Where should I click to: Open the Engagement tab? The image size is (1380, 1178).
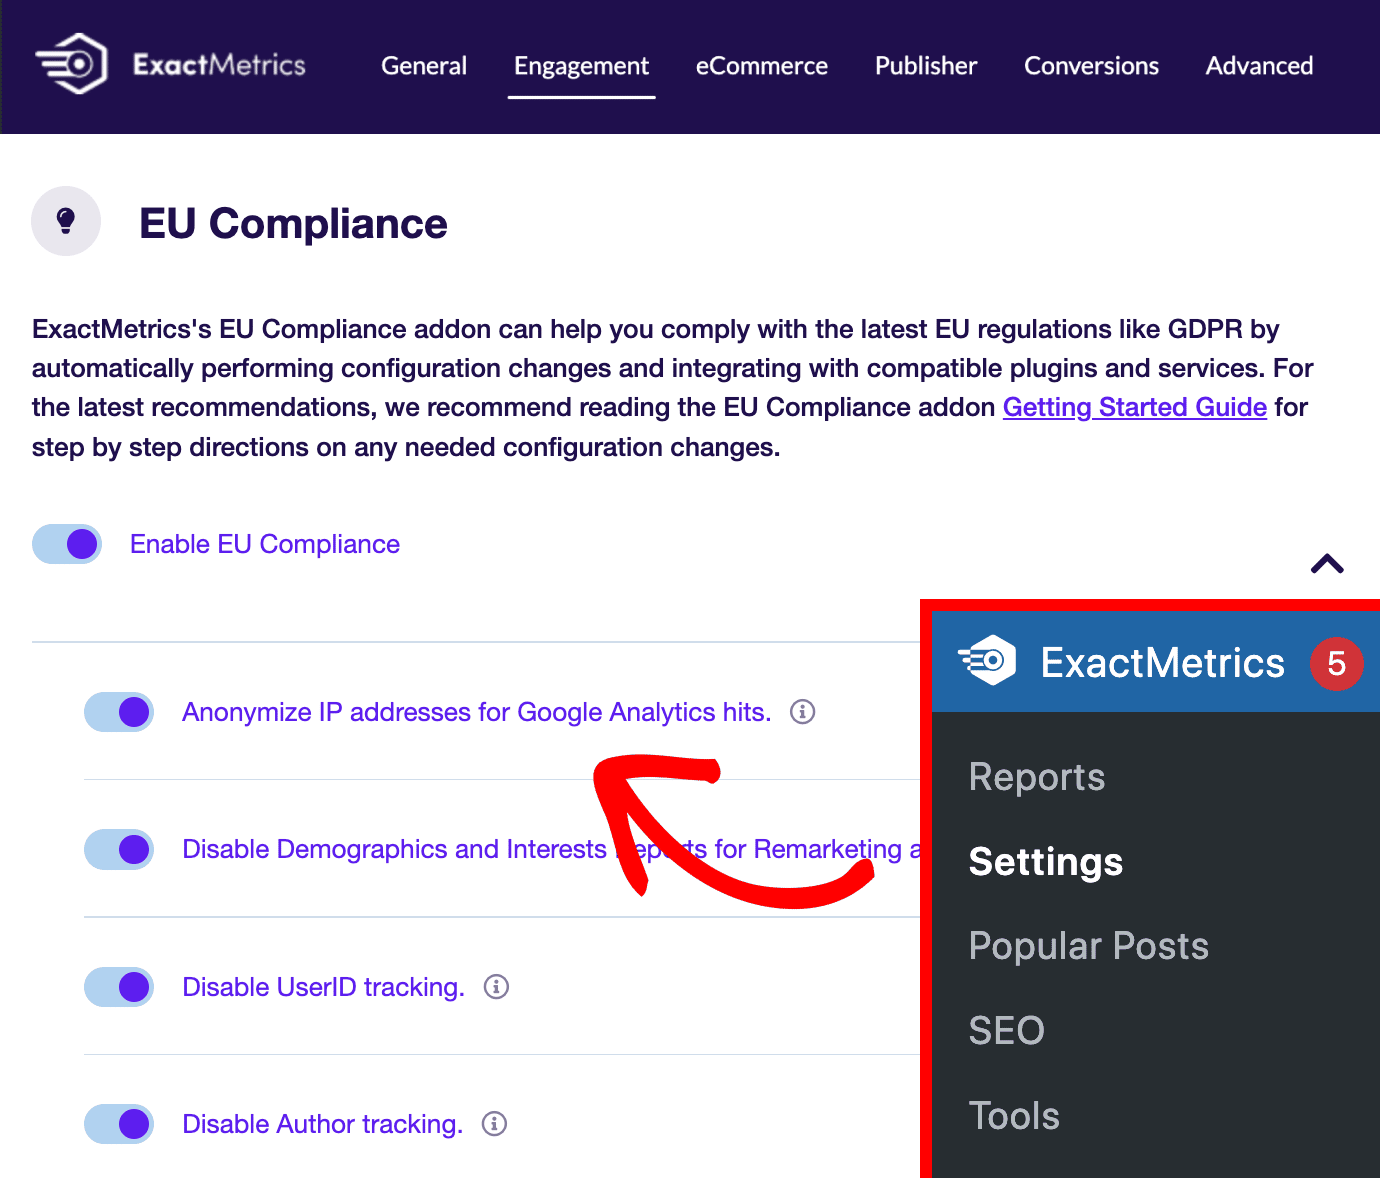click(581, 66)
